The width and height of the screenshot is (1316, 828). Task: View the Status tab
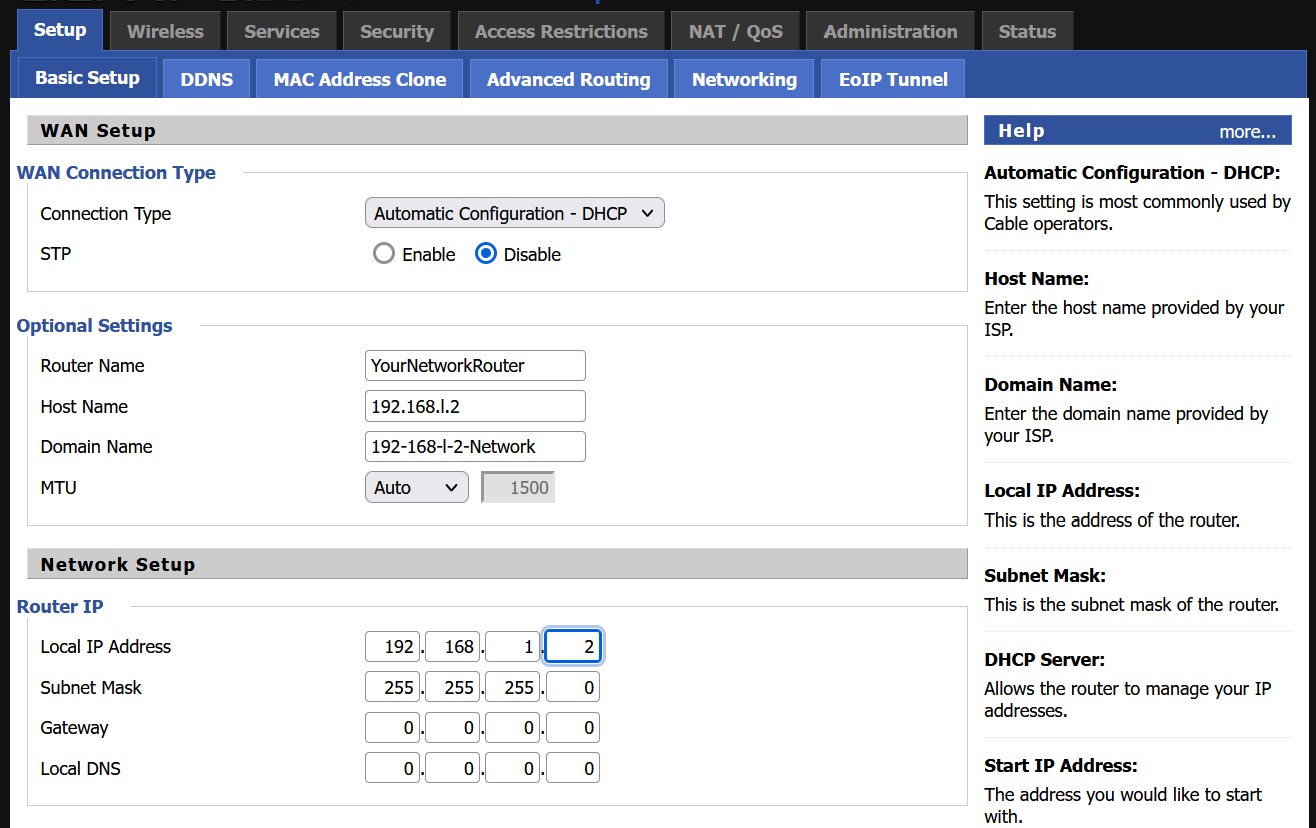(1027, 31)
